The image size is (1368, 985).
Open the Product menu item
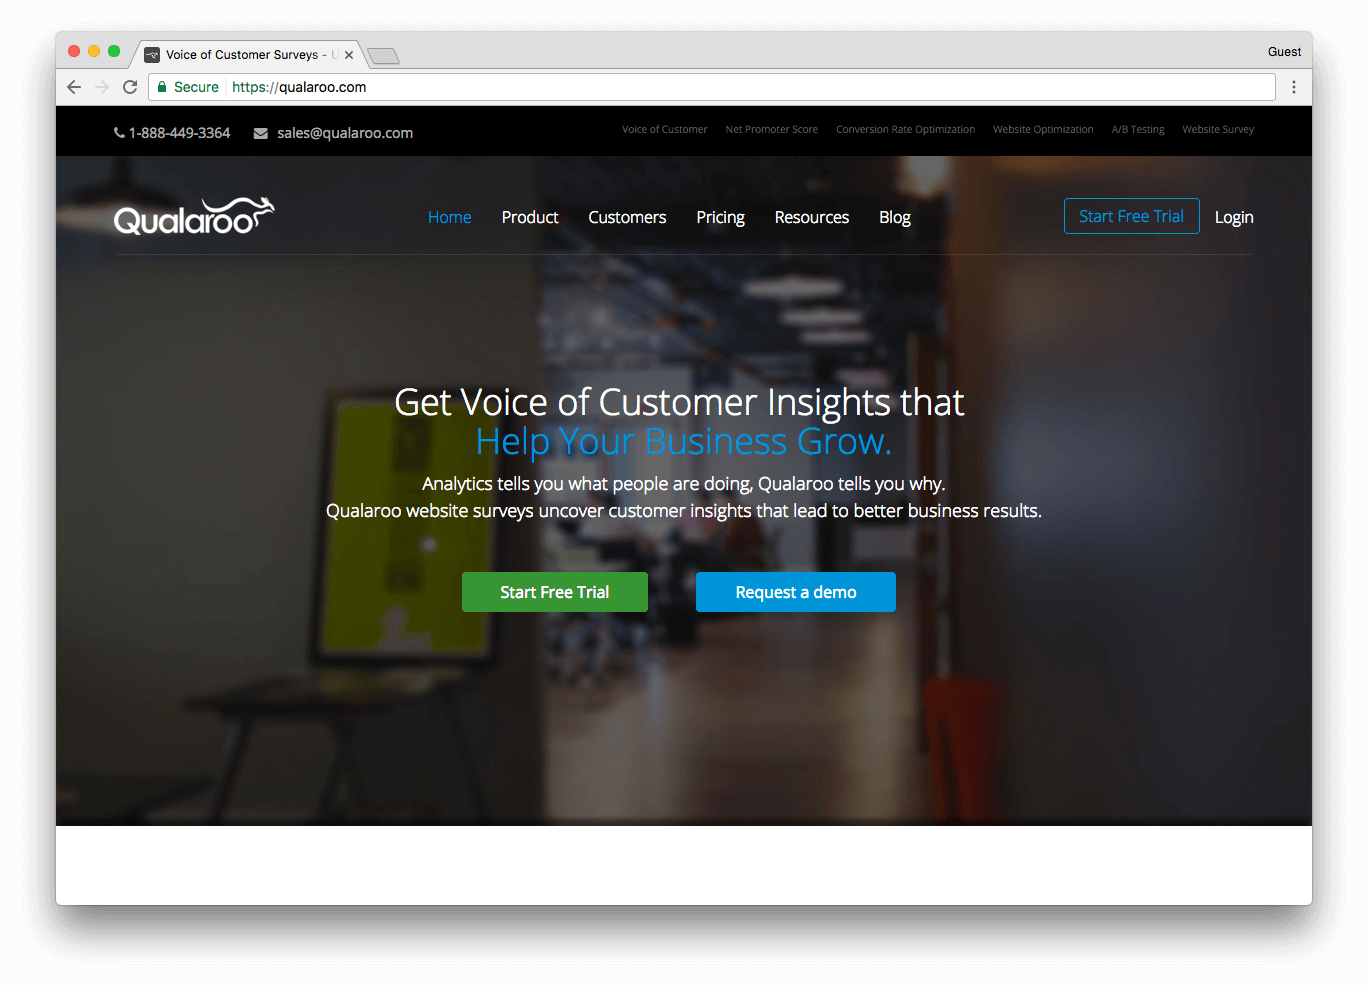coord(530,217)
